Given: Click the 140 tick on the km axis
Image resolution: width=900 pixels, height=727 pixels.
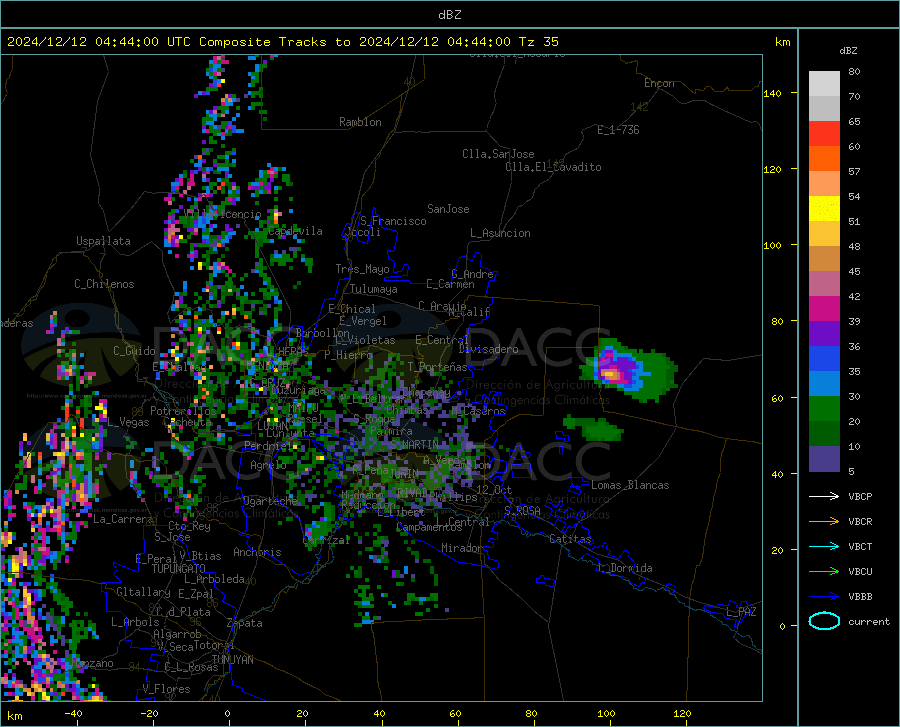Looking at the screenshot, I should click(772, 93).
